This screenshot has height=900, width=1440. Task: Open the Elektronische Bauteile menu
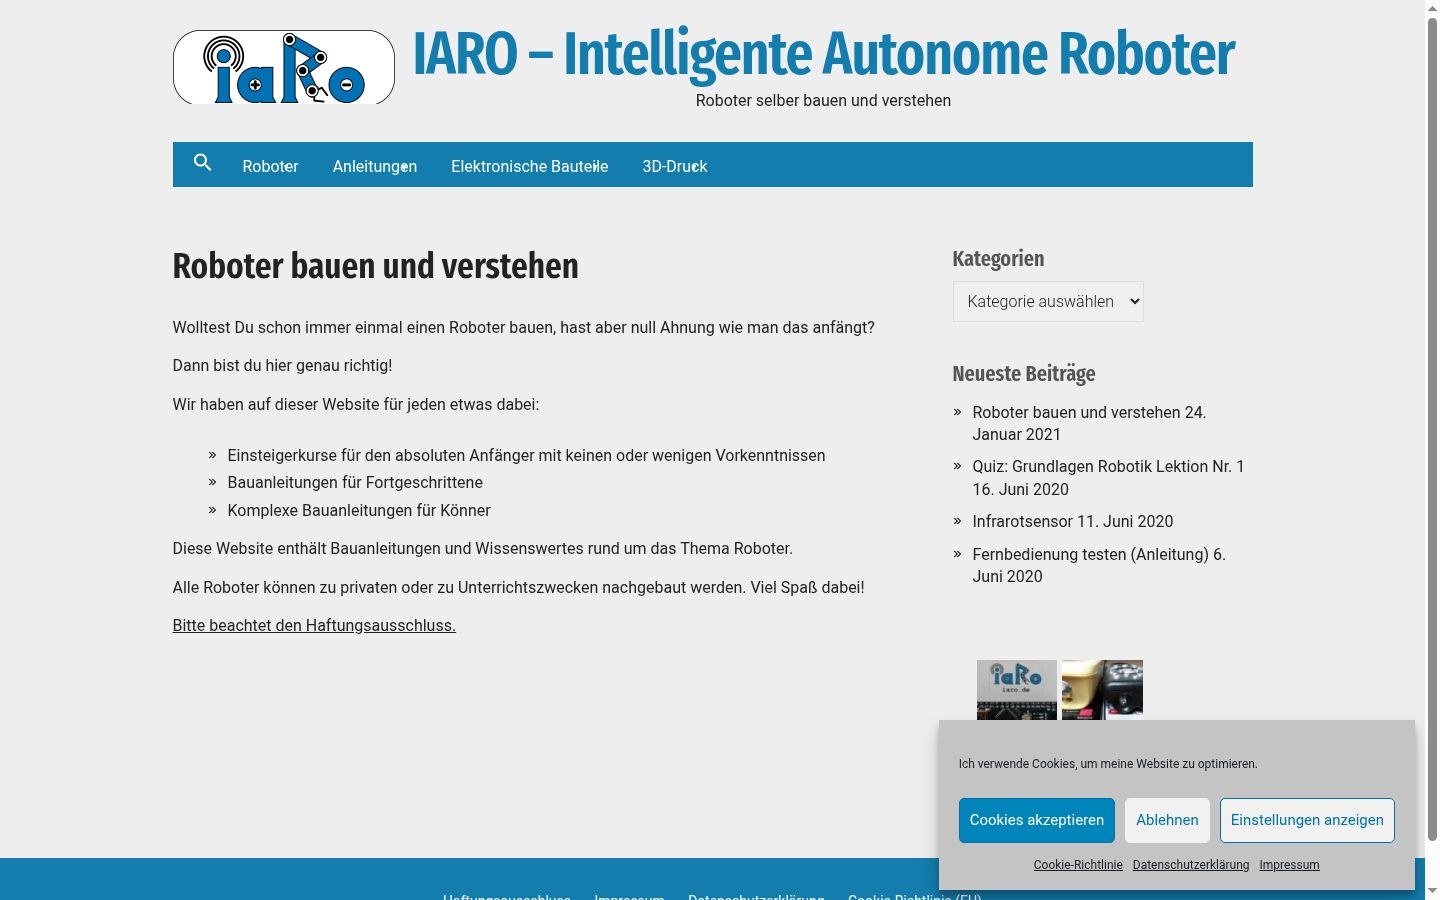coord(529,166)
